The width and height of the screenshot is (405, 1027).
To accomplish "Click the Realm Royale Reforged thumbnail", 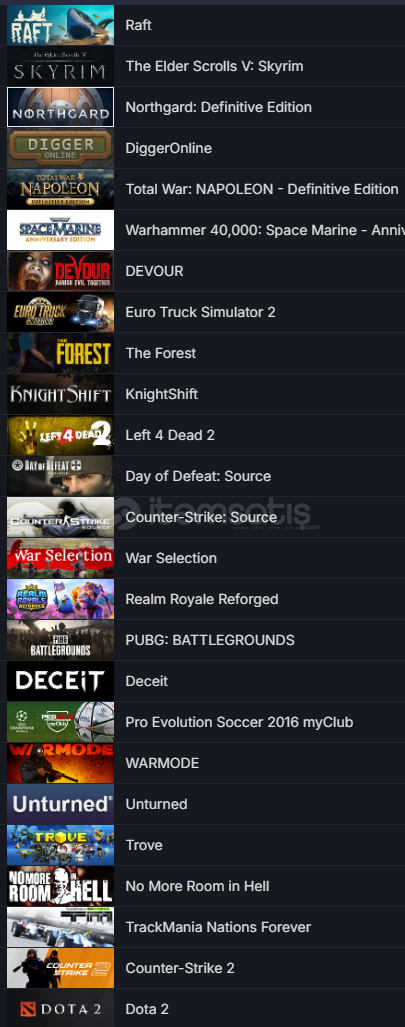I will pyautogui.click(x=60, y=599).
